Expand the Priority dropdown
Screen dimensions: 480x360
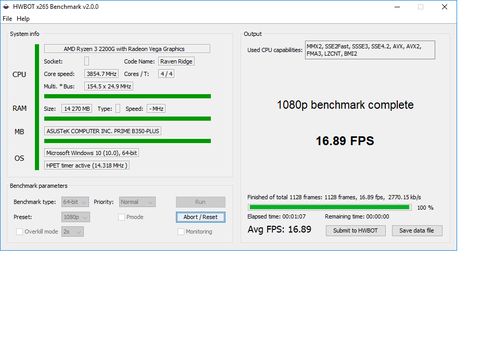coord(137,202)
